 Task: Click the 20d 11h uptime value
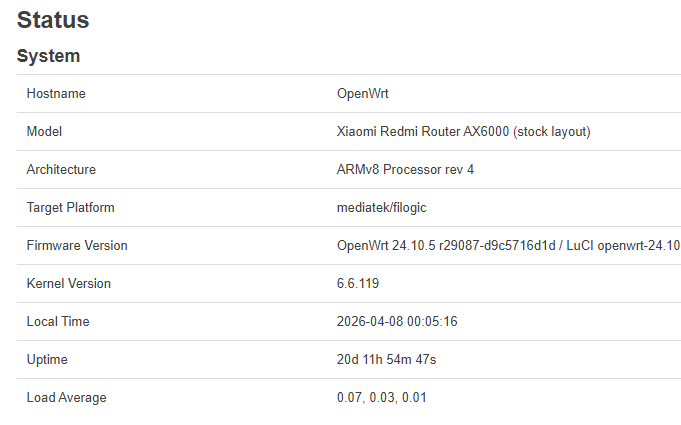pos(386,359)
